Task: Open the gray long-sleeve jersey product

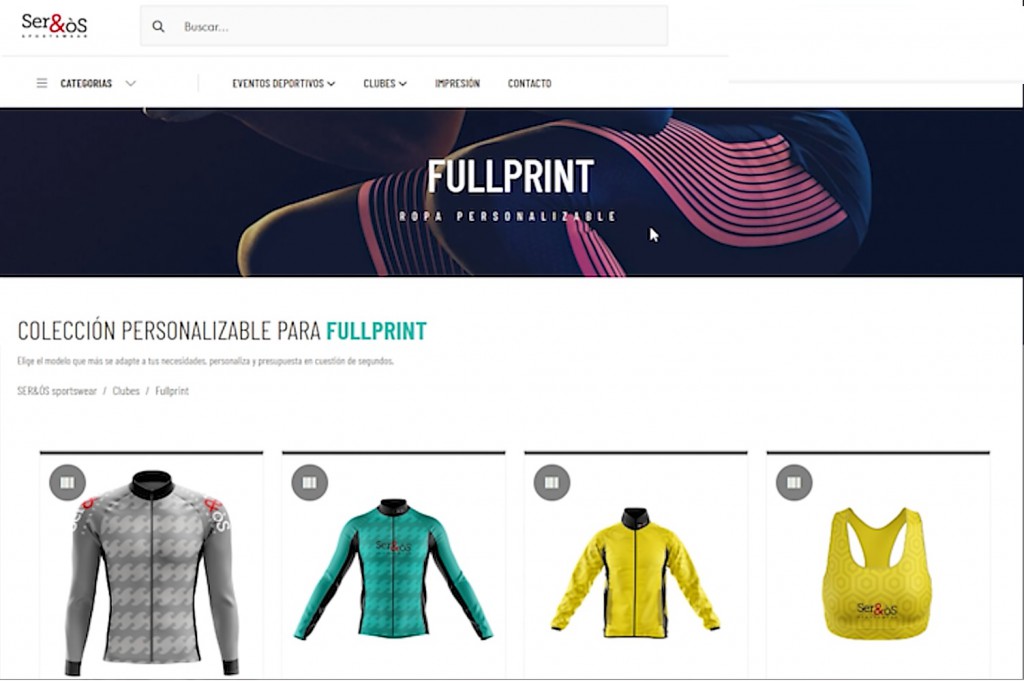Action: tap(152, 572)
